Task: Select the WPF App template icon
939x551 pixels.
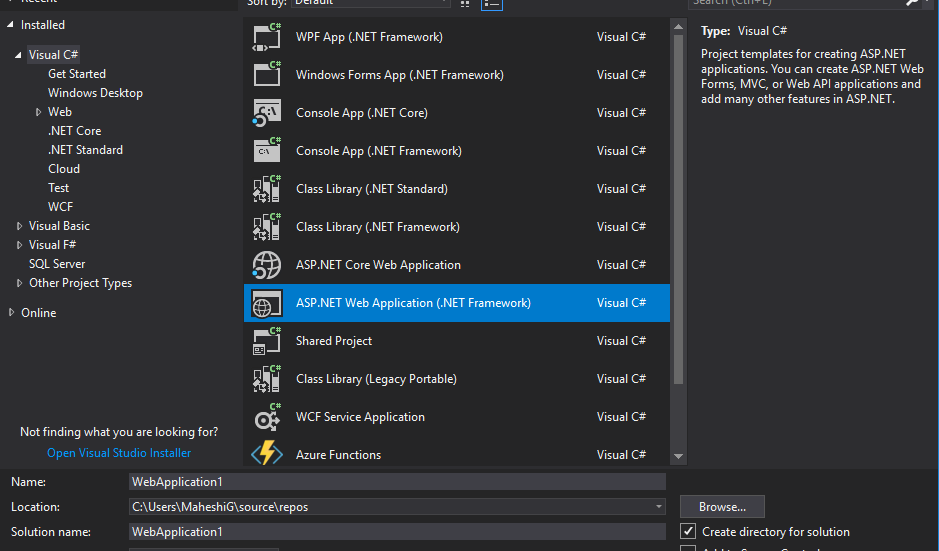Action: coord(267,37)
